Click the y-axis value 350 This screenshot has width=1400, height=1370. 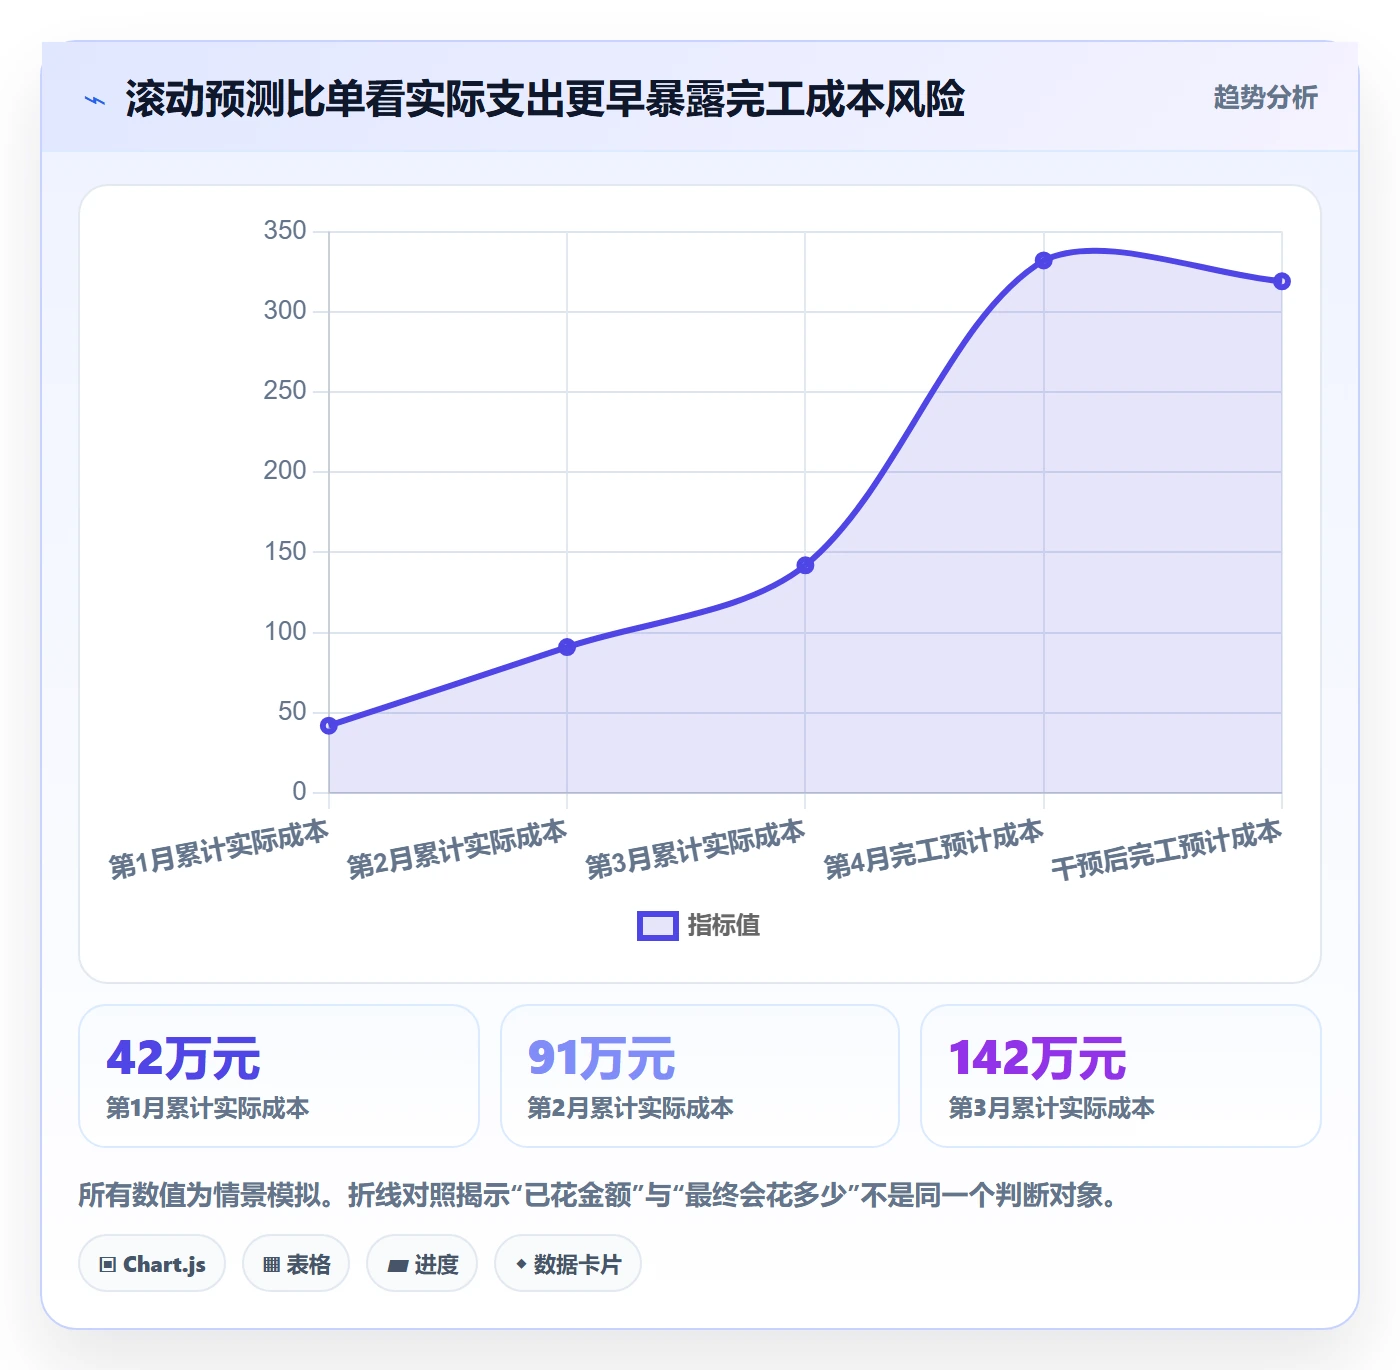click(285, 231)
